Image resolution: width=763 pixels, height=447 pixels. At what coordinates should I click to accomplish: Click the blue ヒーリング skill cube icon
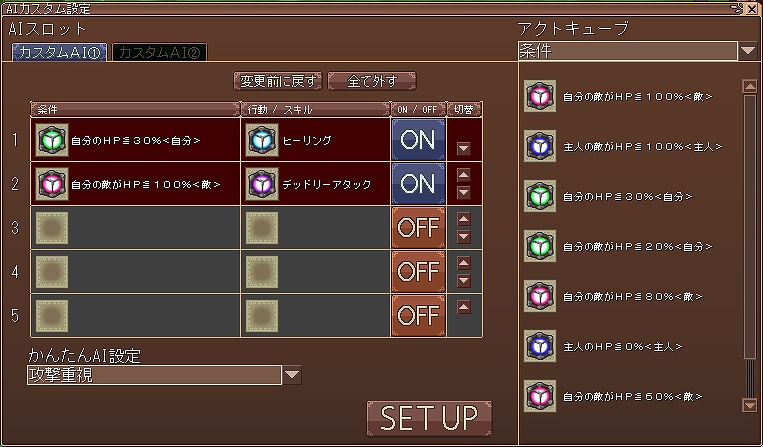pyautogui.click(x=262, y=140)
